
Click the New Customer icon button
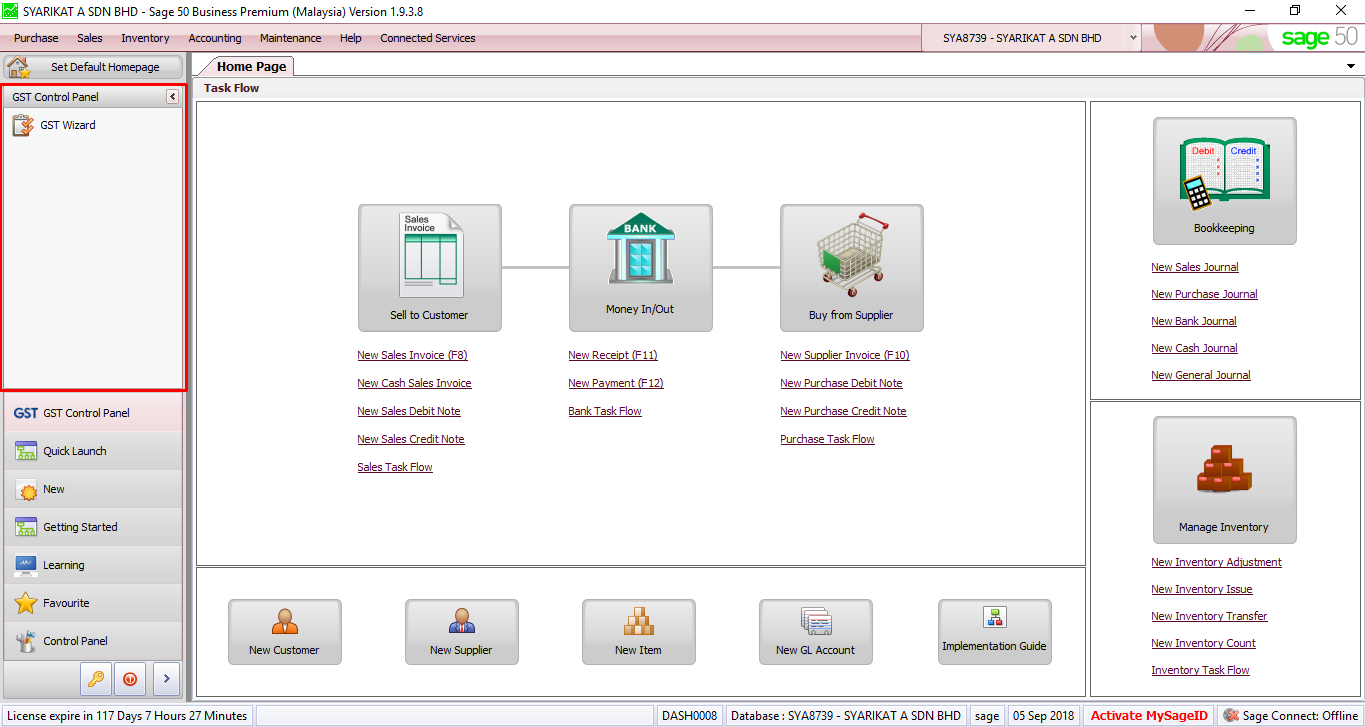coord(284,632)
